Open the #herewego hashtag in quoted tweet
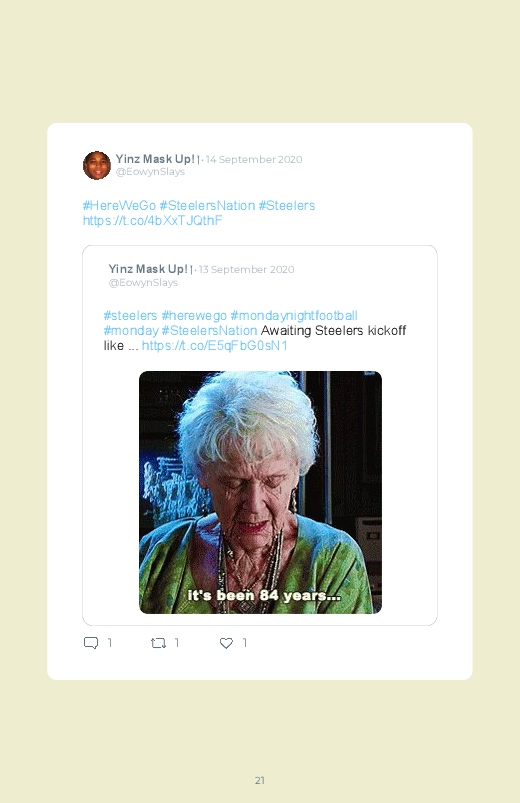This screenshot has height=803, width=520. (x=194, y=315)
